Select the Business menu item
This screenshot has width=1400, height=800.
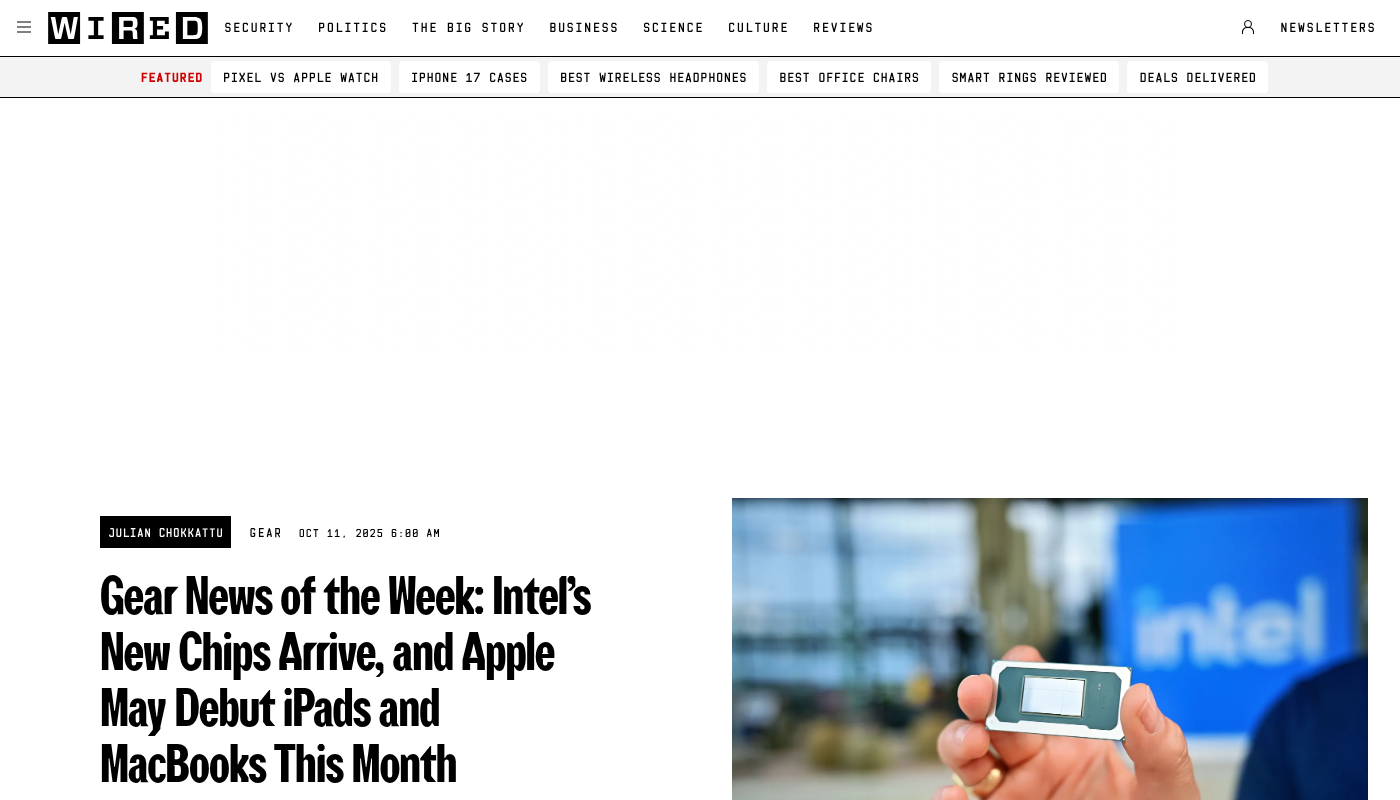tap(584, 28)
